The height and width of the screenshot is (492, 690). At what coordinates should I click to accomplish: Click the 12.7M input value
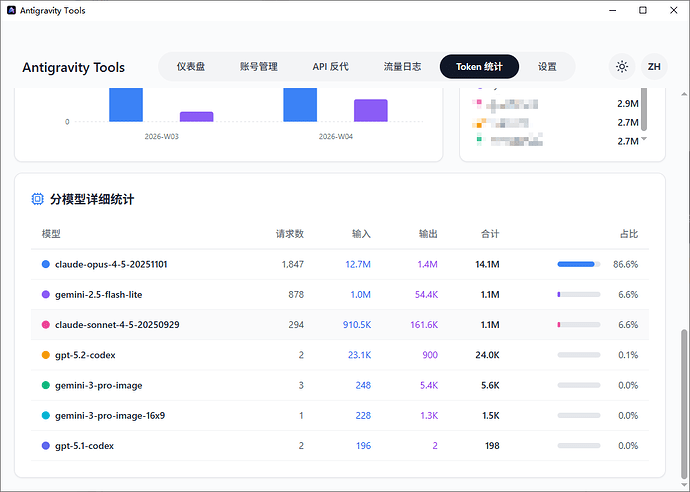click(358, 264)
